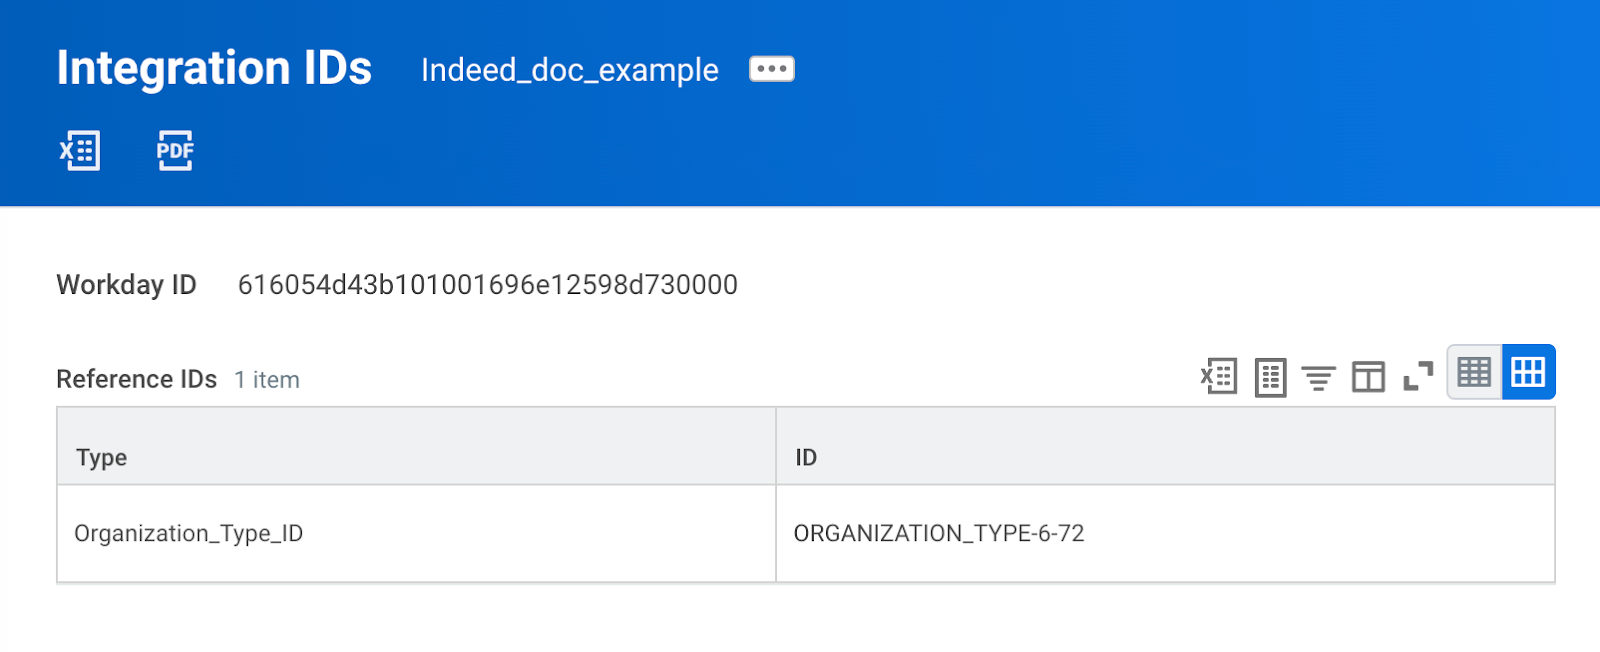Click the ID column header
This screenshot has height=652, width=1600.
point(1165,447)
